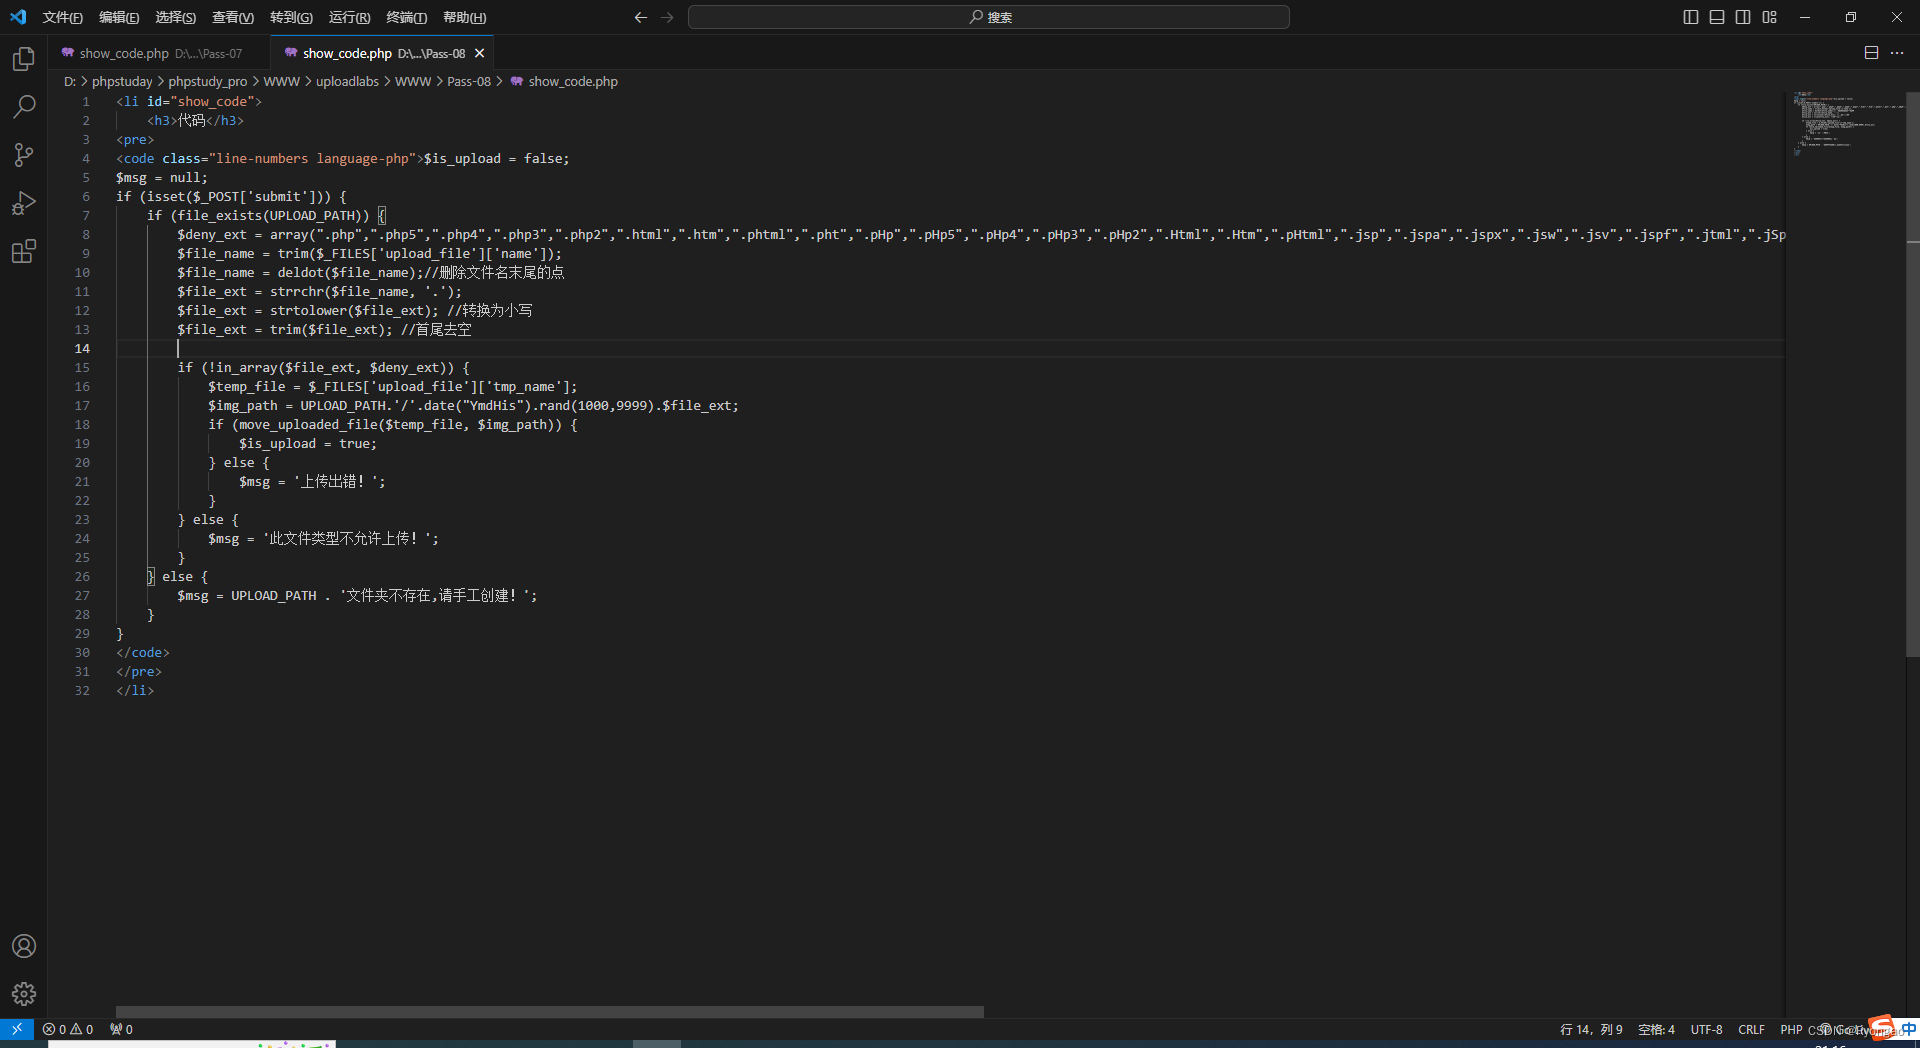Open the Manage settings gear
The width and height of the screenshot is (1920, 1048).
coord(24,994)
